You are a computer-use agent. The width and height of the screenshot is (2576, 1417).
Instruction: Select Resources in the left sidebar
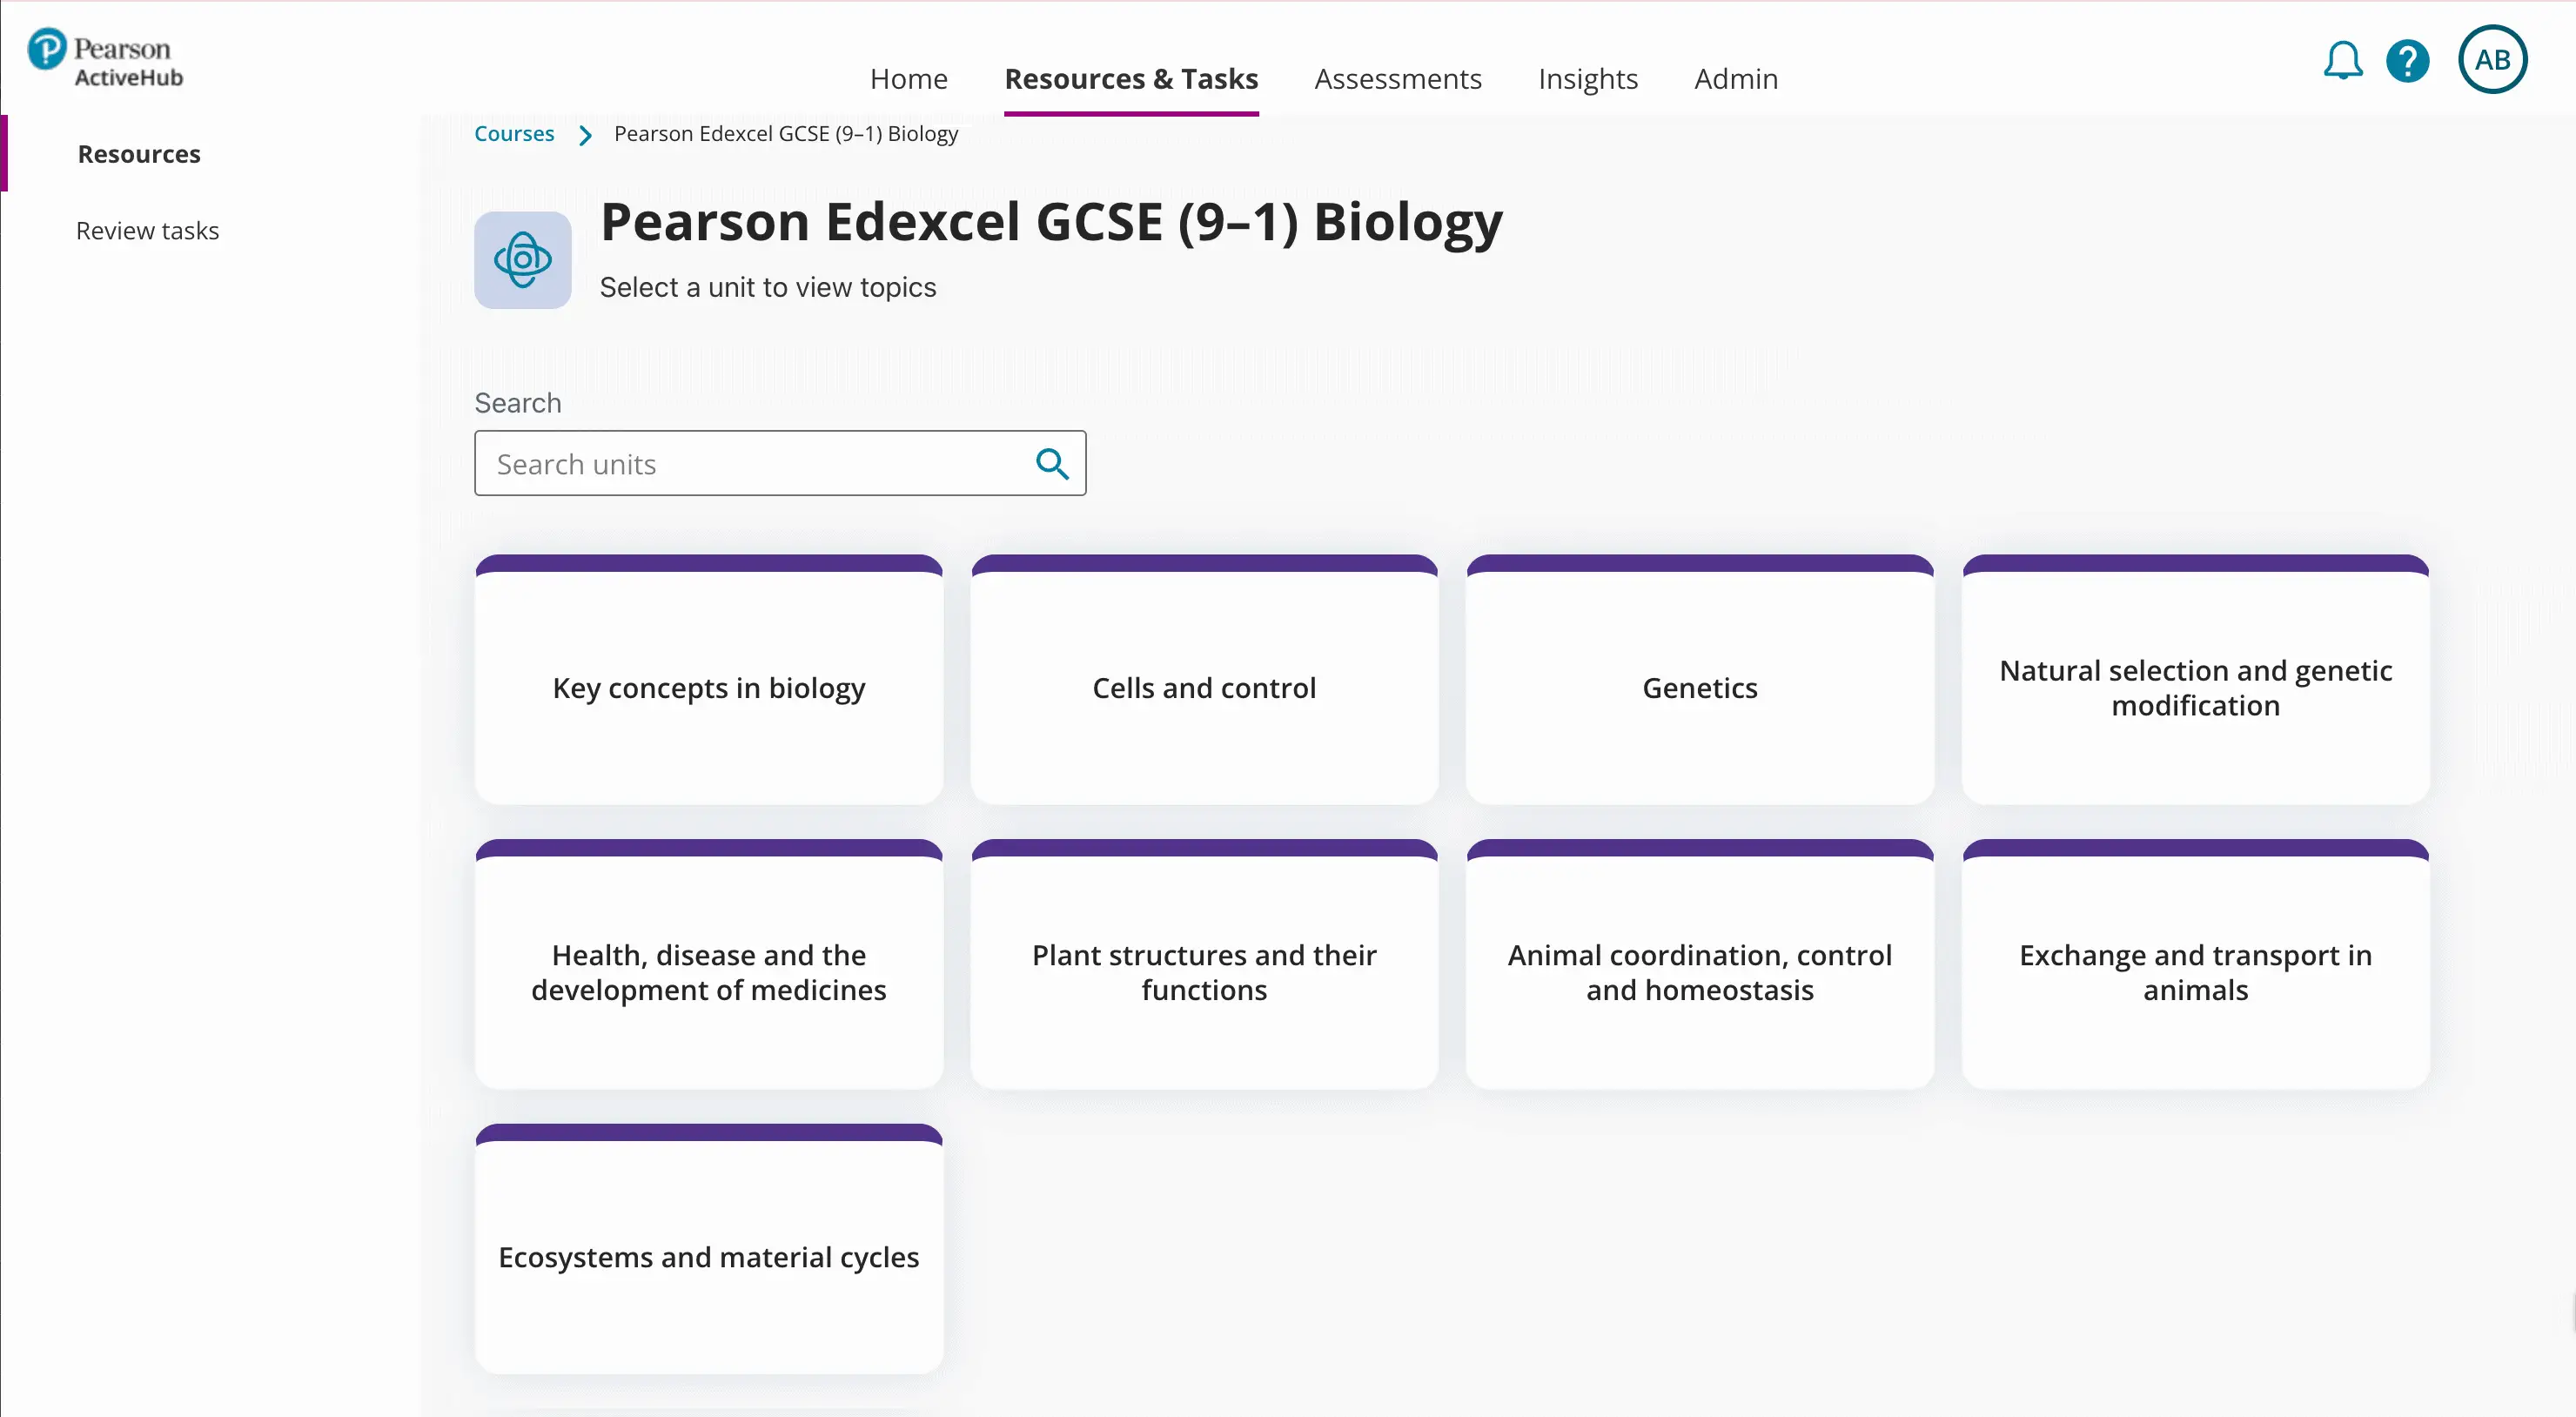coord(139,154)
